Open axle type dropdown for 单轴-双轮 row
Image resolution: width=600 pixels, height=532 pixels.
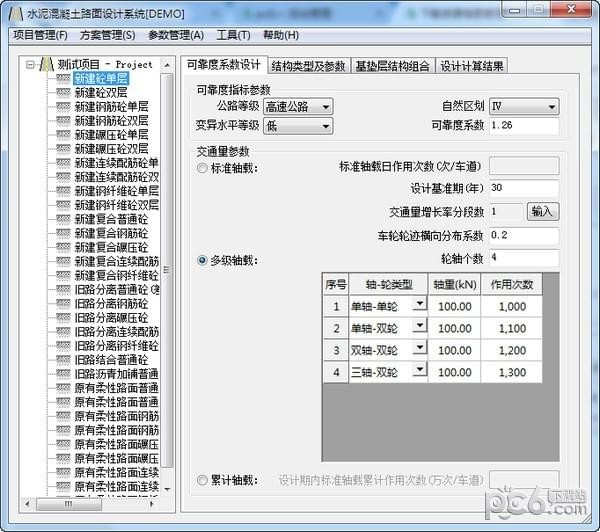(x=420, y=326)
